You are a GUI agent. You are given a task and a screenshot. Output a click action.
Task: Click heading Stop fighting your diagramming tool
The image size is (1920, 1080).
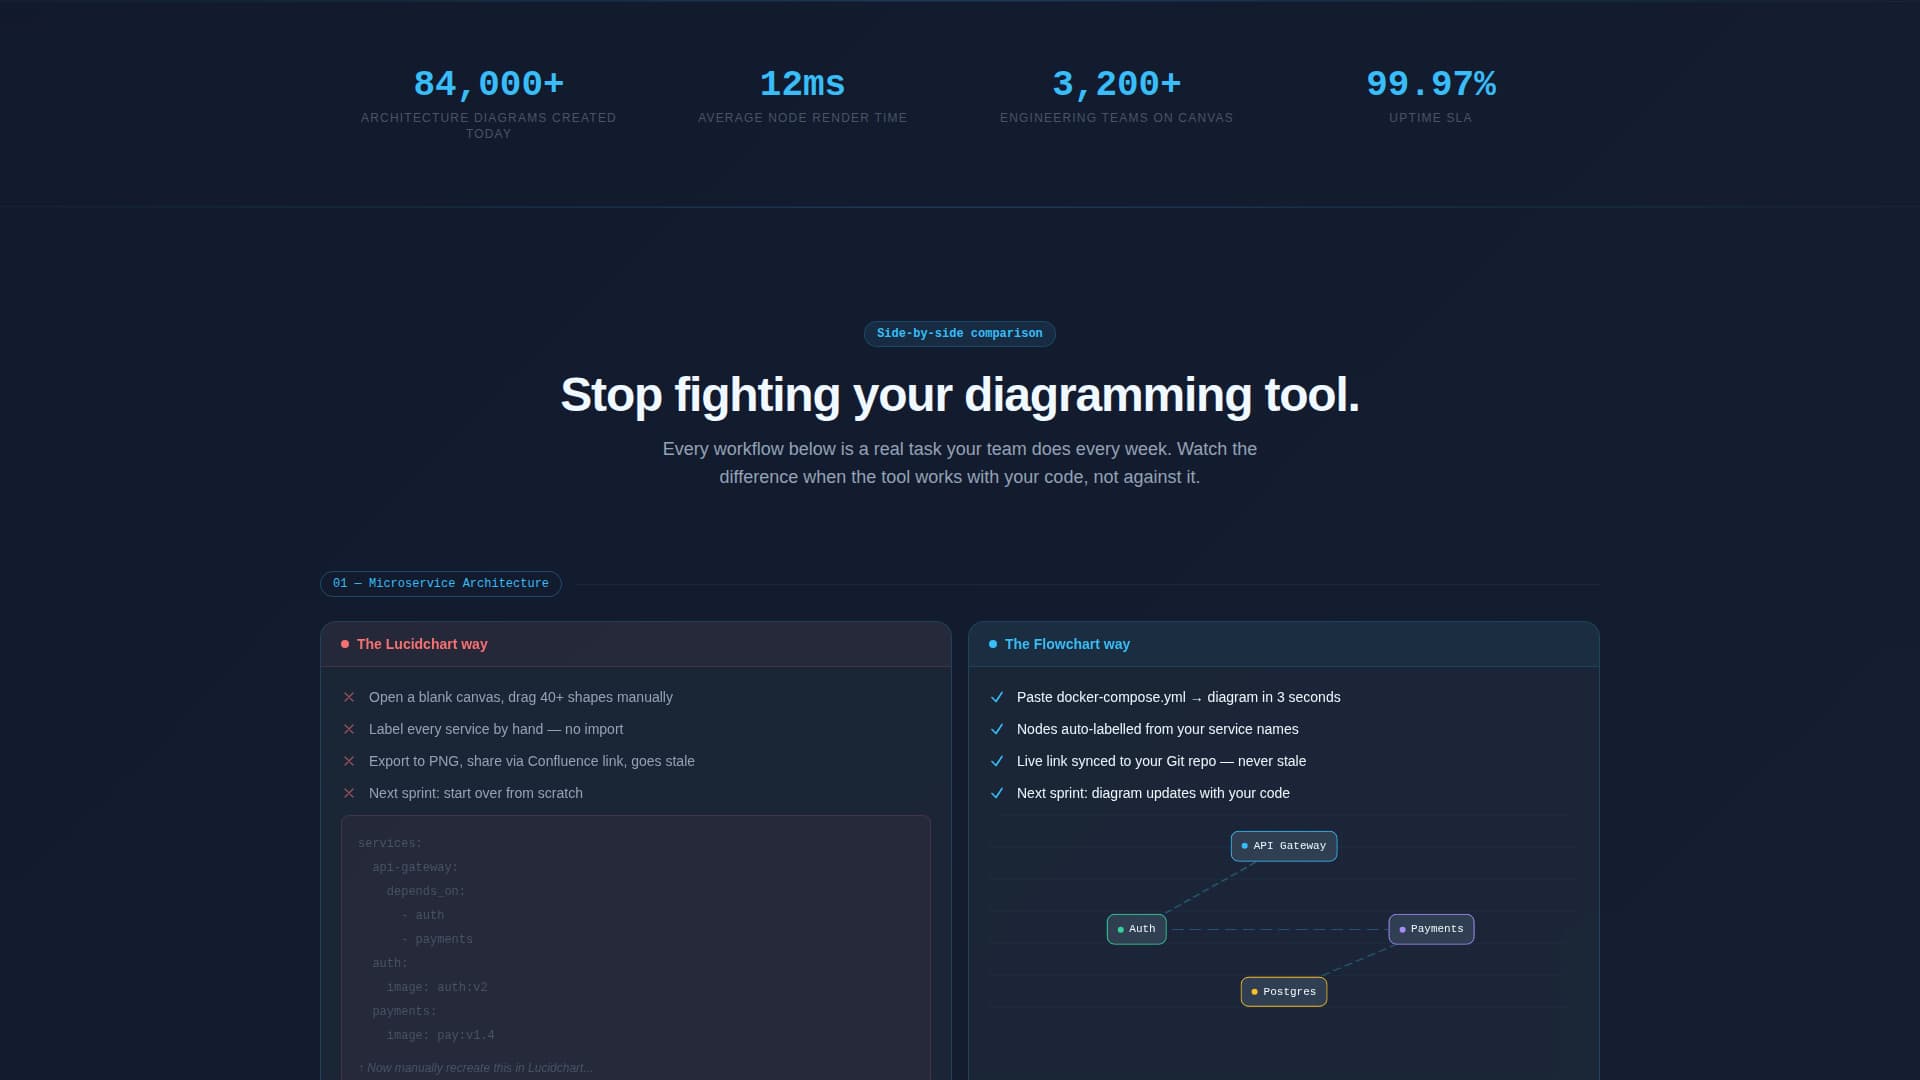pyautogui.click(x=959, y=395)
